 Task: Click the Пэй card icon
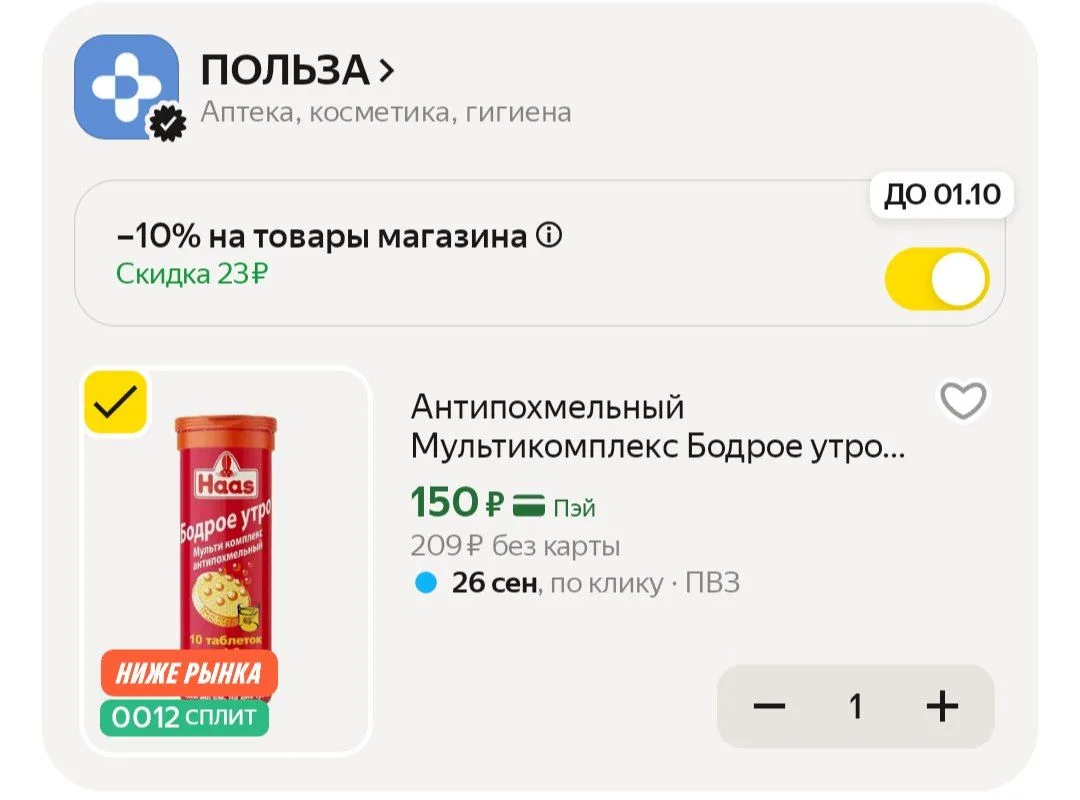529,506
